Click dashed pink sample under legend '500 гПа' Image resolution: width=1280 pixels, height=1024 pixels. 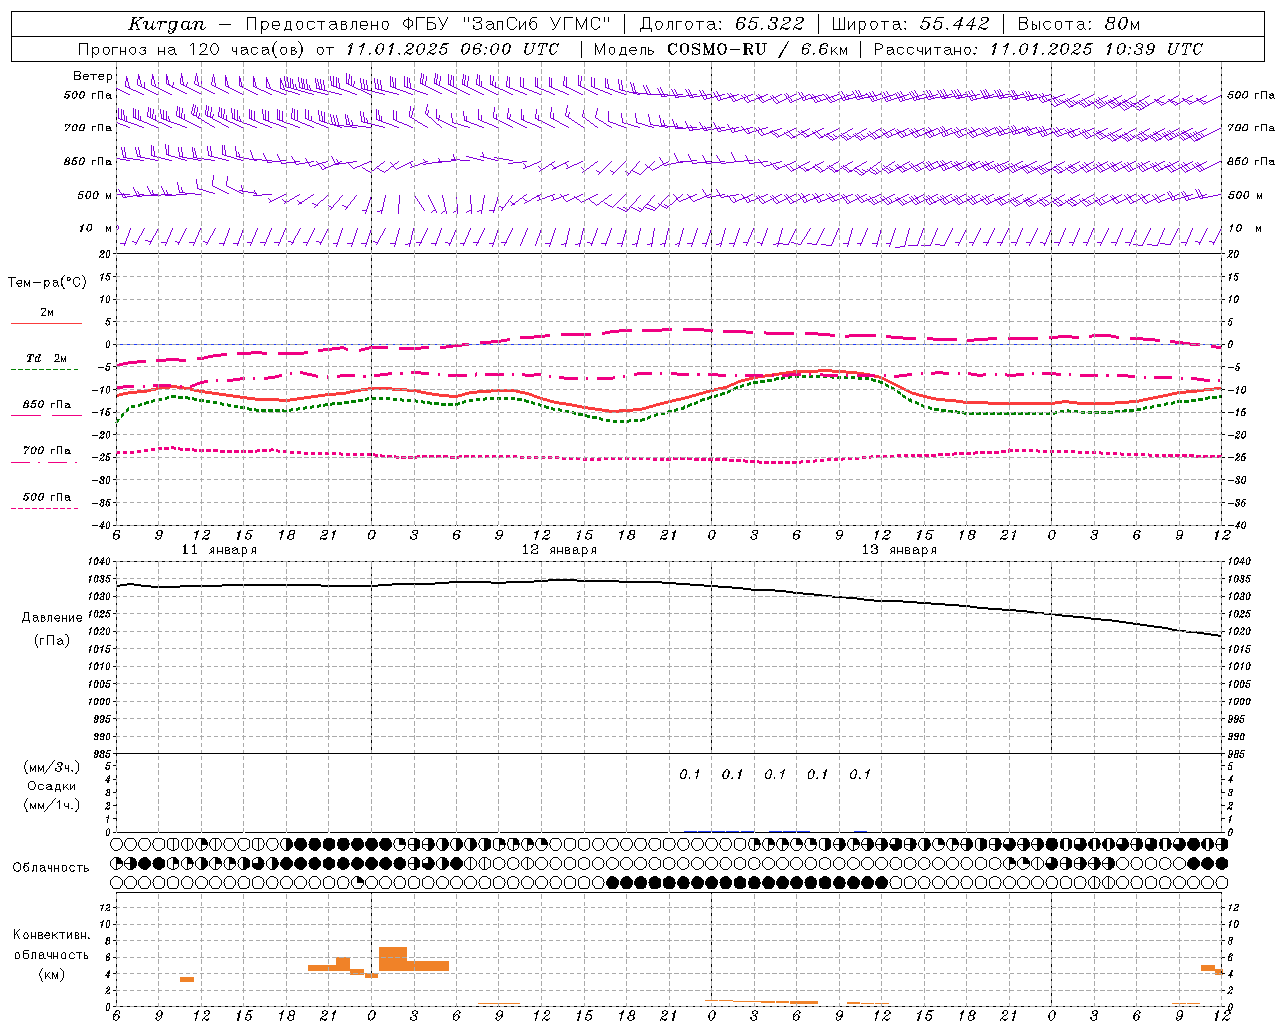pyautogui.click(x=45, y=508)
